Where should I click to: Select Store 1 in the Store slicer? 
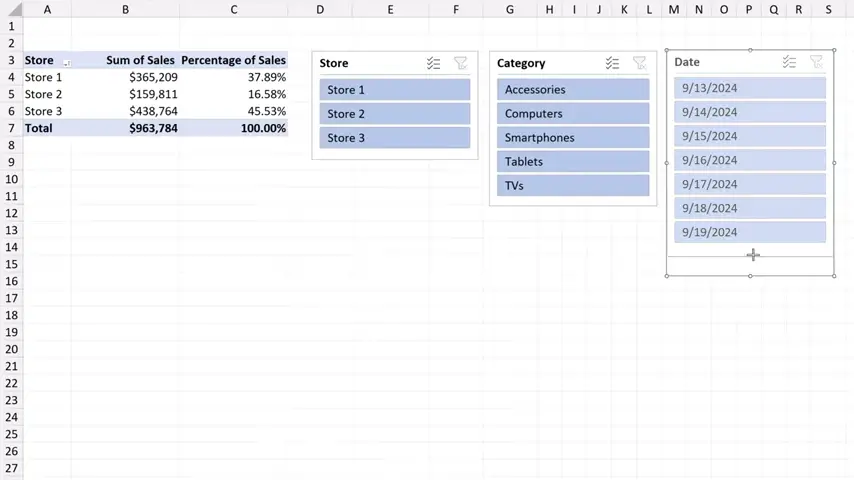[394, 90]
